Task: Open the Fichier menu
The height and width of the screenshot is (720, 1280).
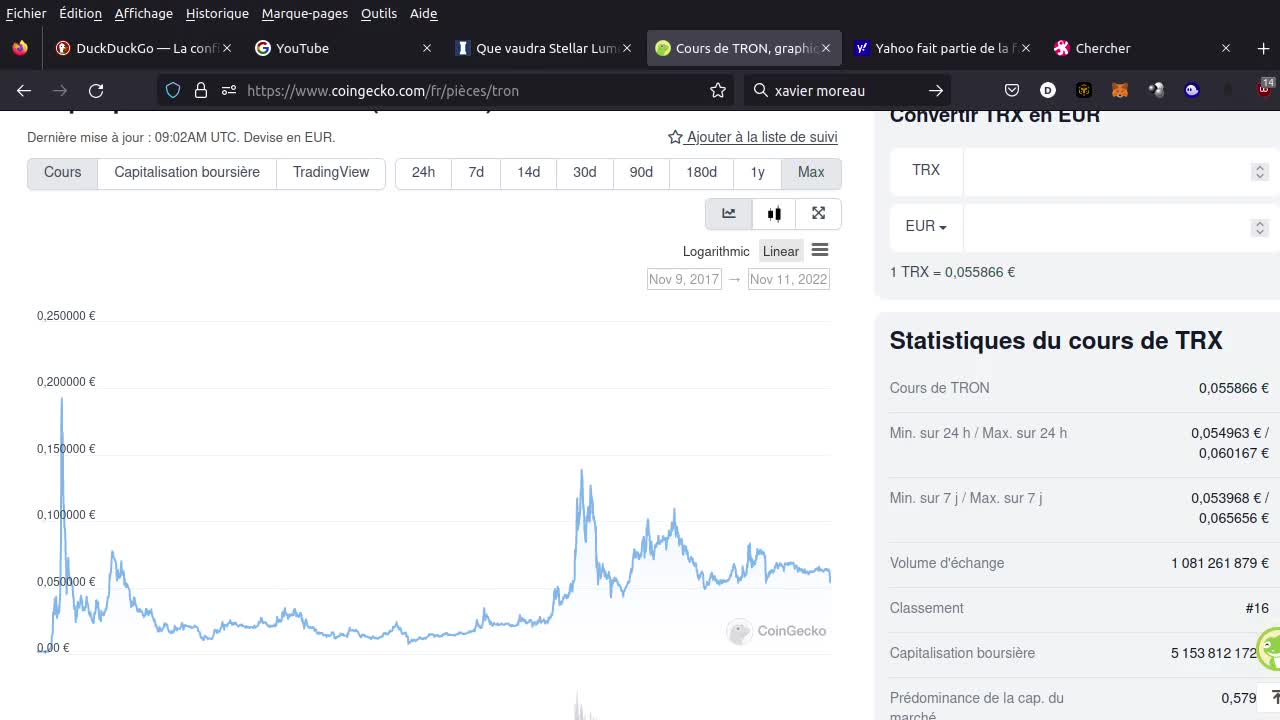Action: [x=26, y=13]
